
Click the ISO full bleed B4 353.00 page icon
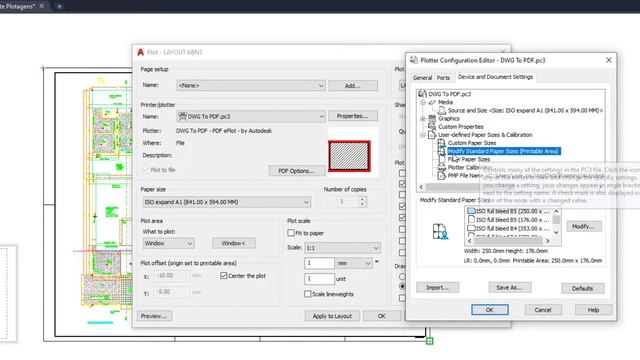[x=471, y=228]
